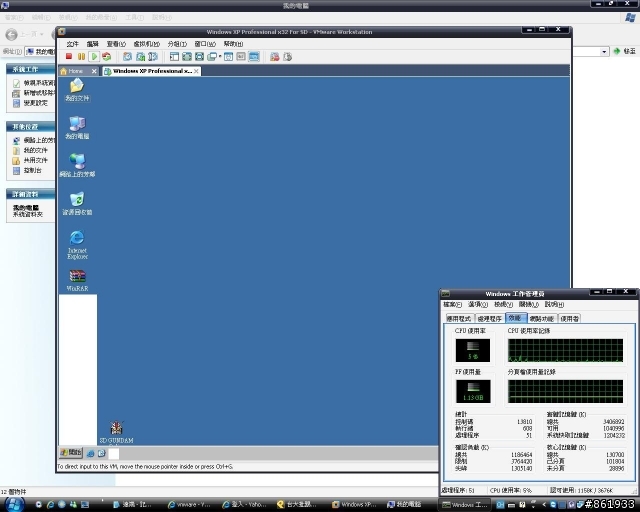Click the PF usage 1.13 GB gauge

pos(473,391)
